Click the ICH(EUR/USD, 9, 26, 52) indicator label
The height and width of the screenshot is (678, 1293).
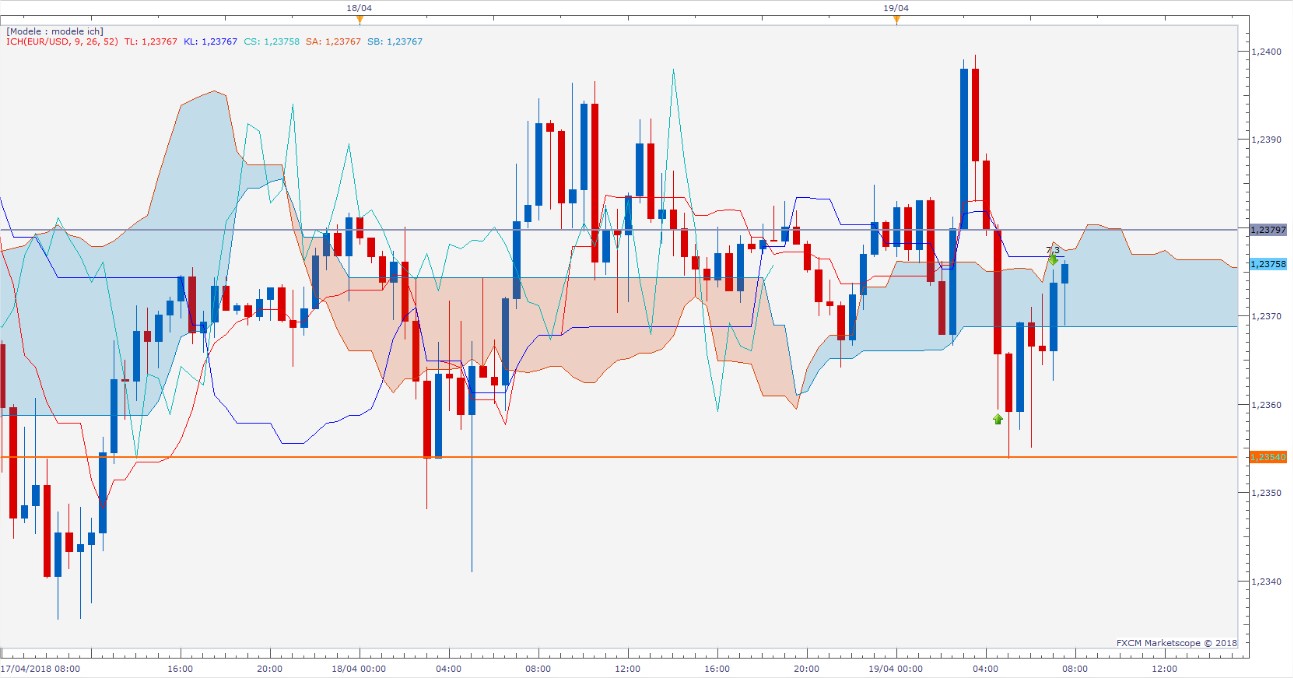(x=63, y=41)
